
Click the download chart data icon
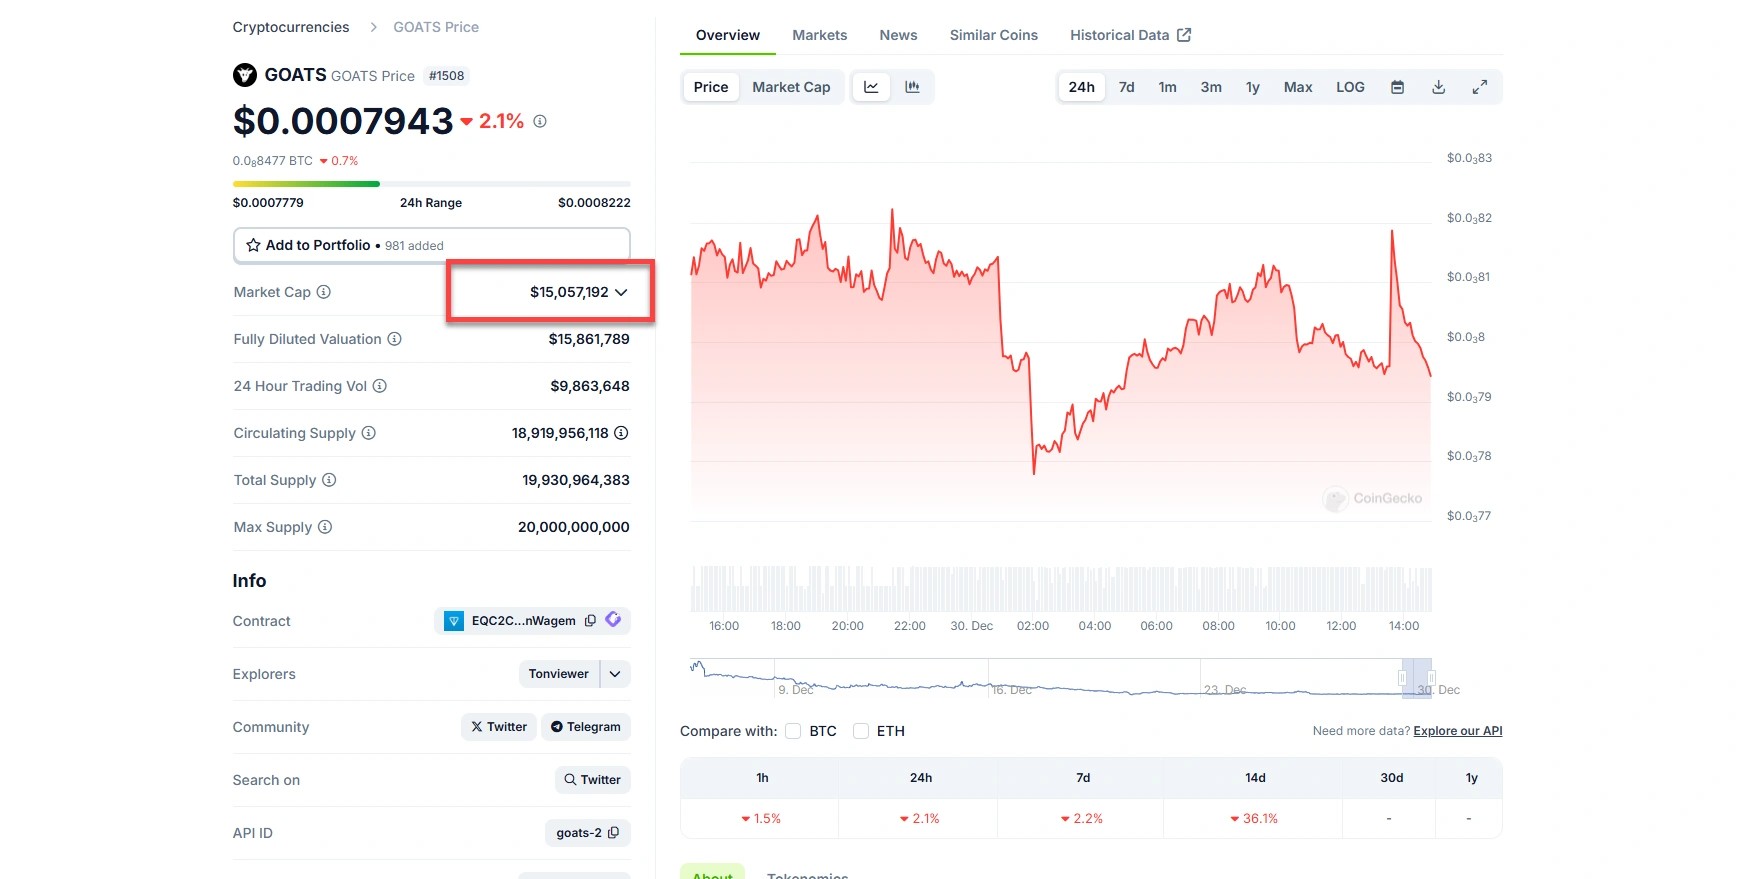click(x=1438, y=87)
